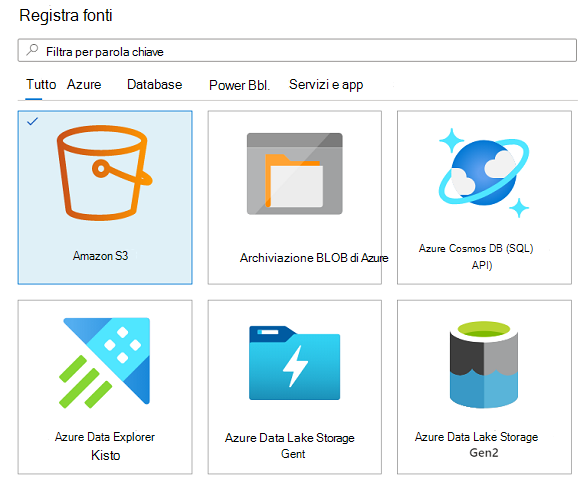
Task: Select the Archiviazione BLOB di Azure label
Action: pyautogui.click(x=314, y=258)
